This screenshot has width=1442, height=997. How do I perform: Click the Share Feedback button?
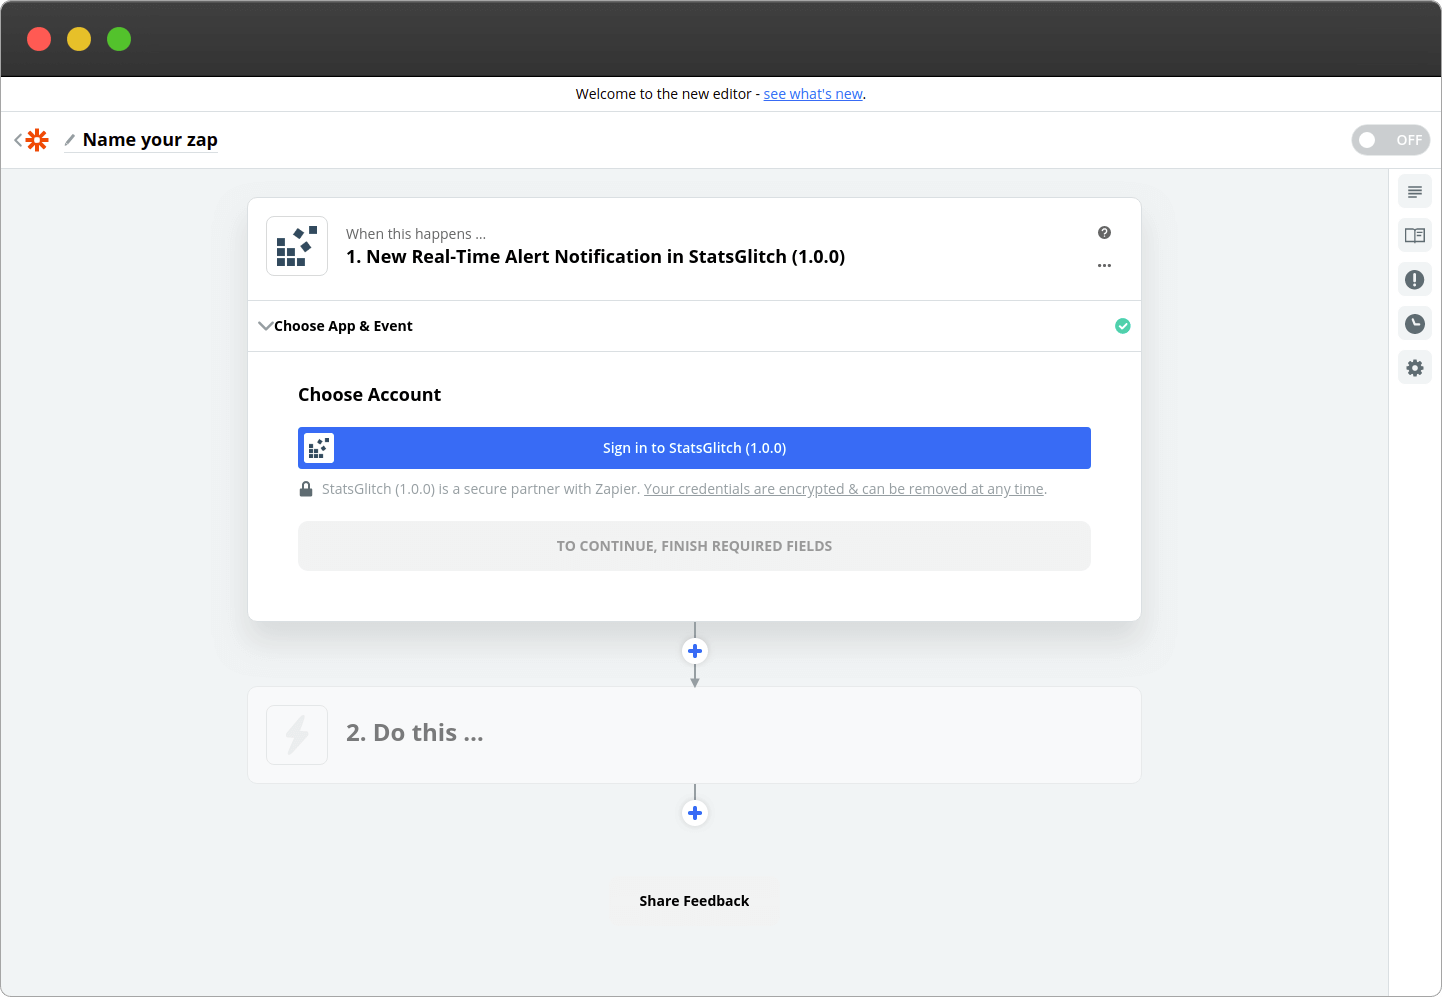click(694, 901)
